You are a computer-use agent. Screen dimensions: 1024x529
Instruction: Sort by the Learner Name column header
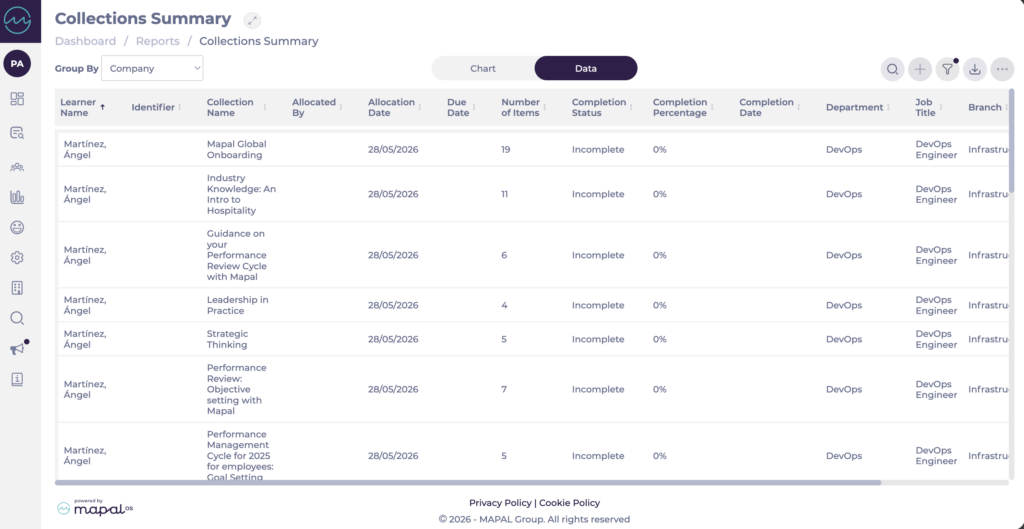pos(78,107)
